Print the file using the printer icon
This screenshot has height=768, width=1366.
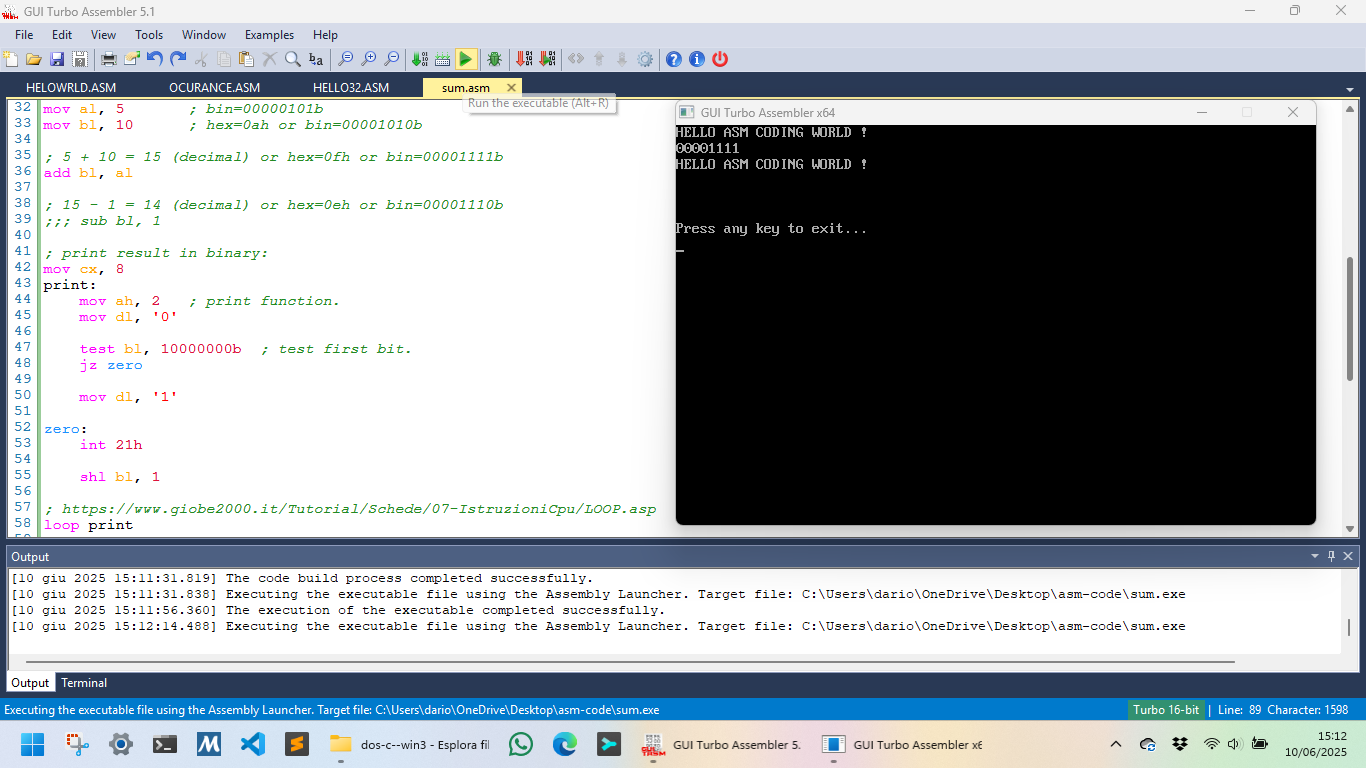(109, 59)
